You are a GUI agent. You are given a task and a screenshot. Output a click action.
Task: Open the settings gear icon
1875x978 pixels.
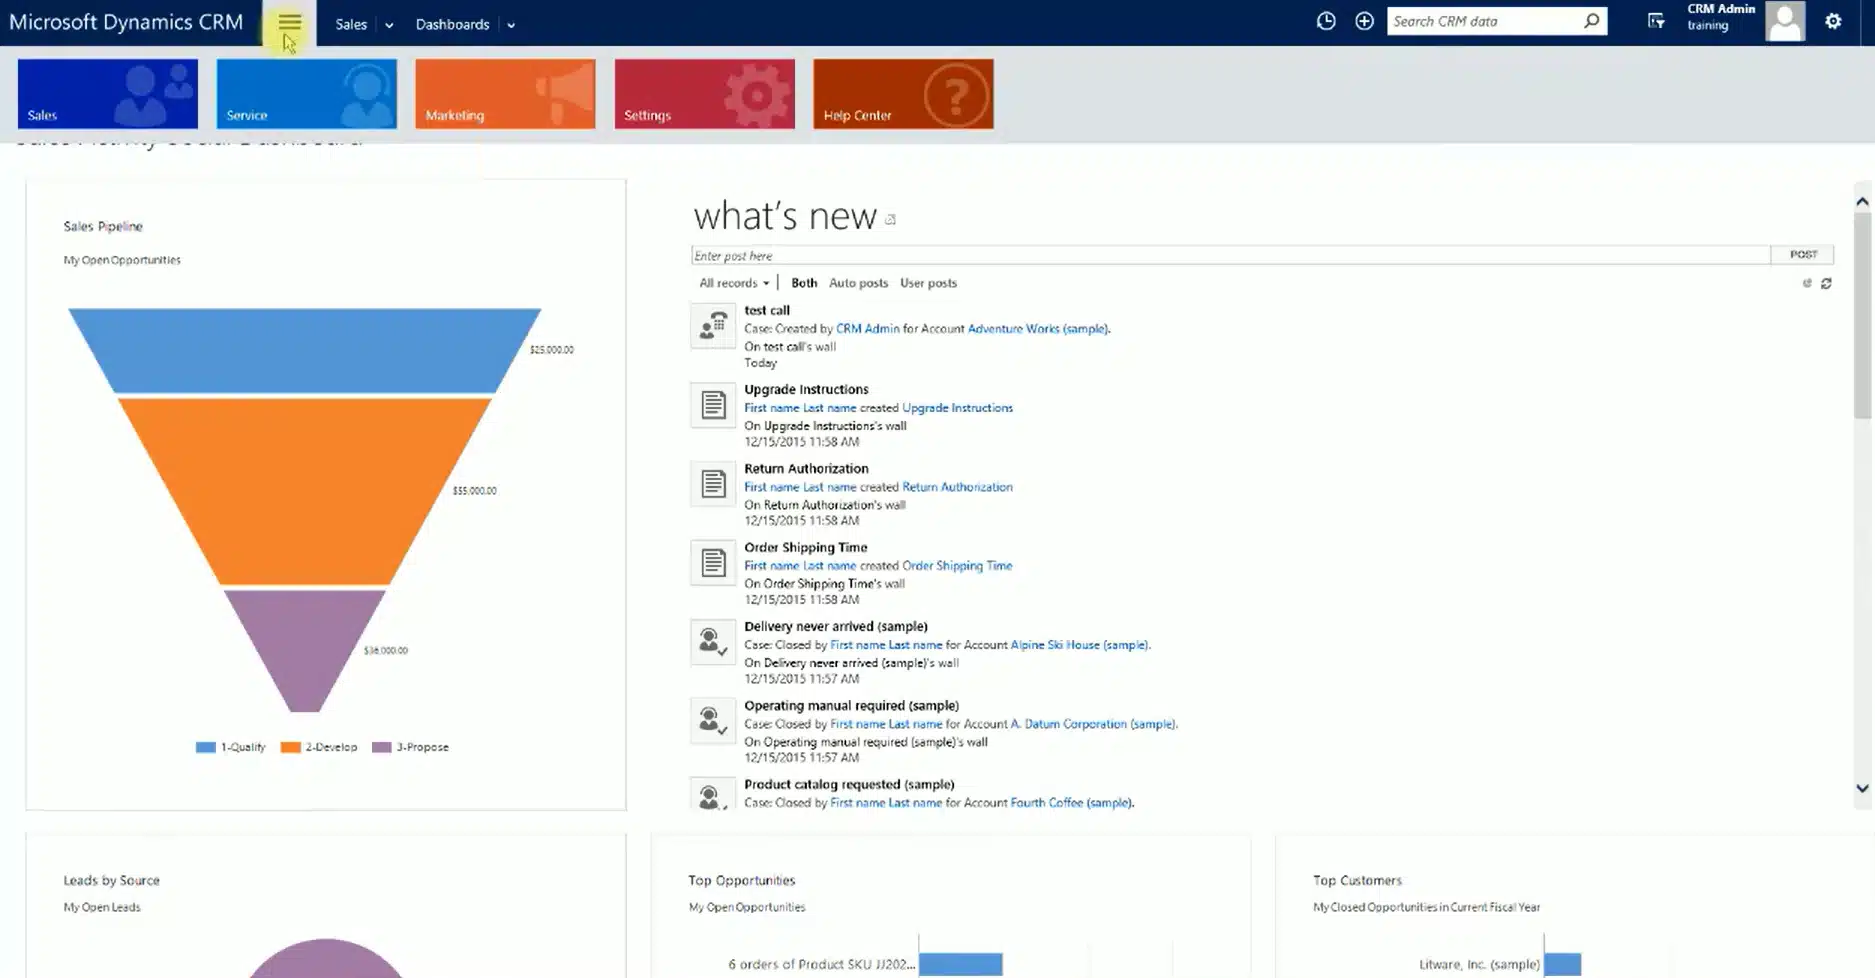click(1833, 21)
